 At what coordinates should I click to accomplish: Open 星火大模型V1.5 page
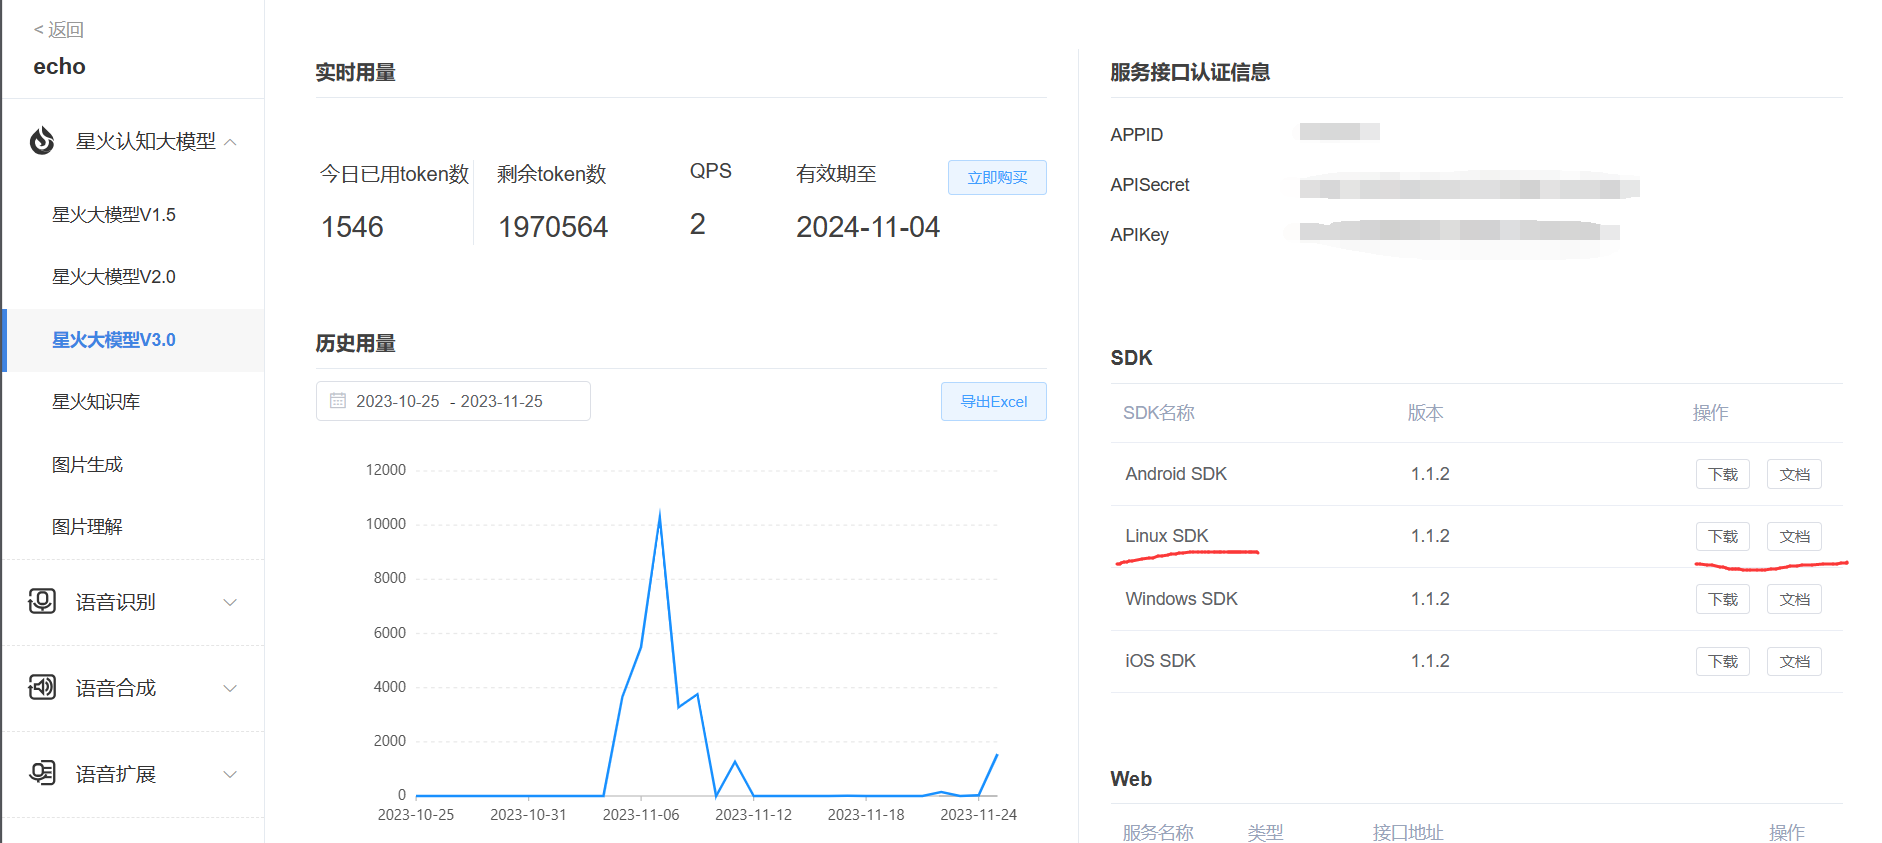pos(114,215)
